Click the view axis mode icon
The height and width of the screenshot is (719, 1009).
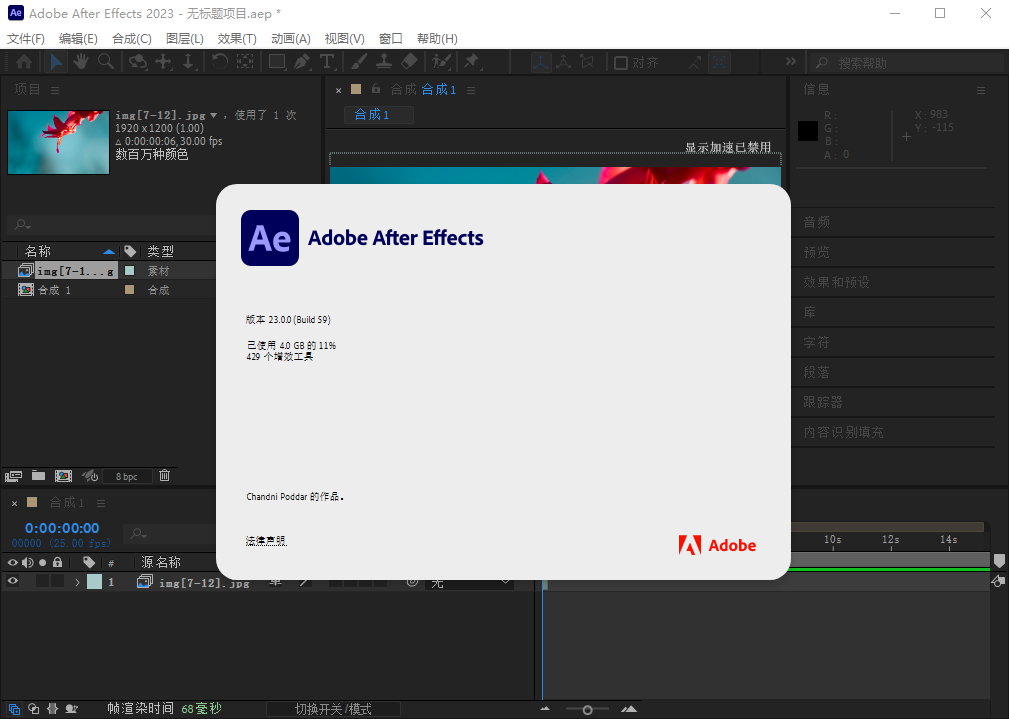(x=587, y=62)
